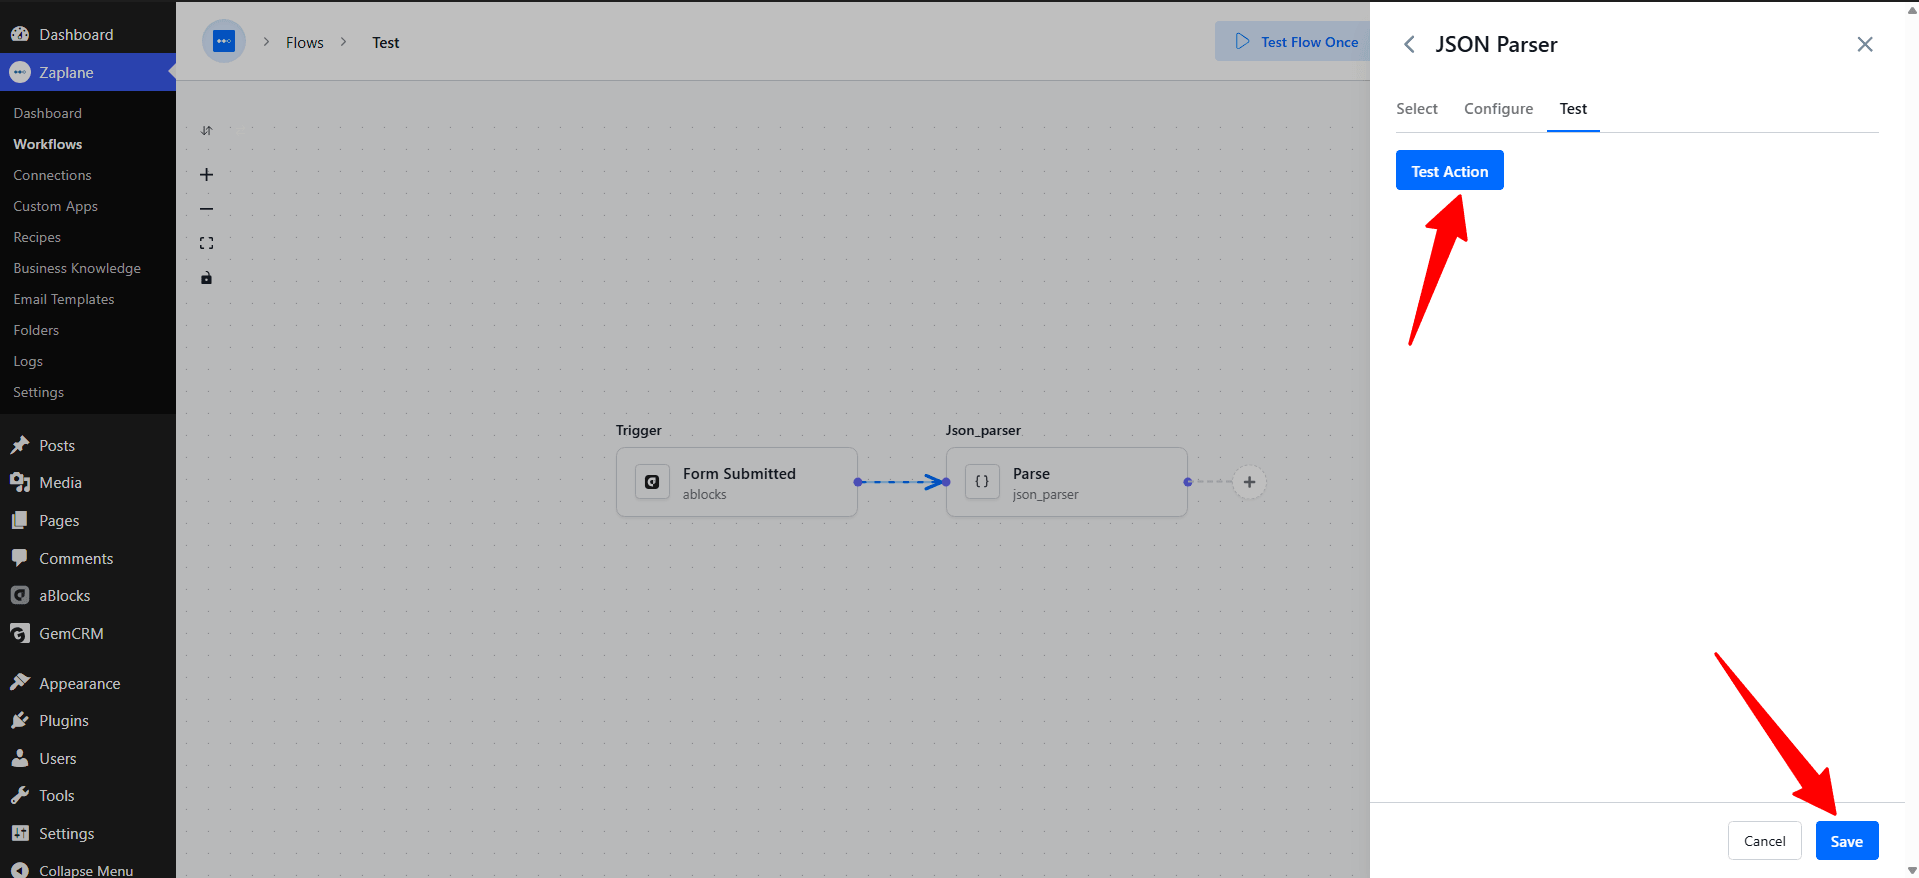Click the fit view icon on canvas
Image resolution: width=1919 pixels, height=878 pixels.
click(x=206, y=243)
